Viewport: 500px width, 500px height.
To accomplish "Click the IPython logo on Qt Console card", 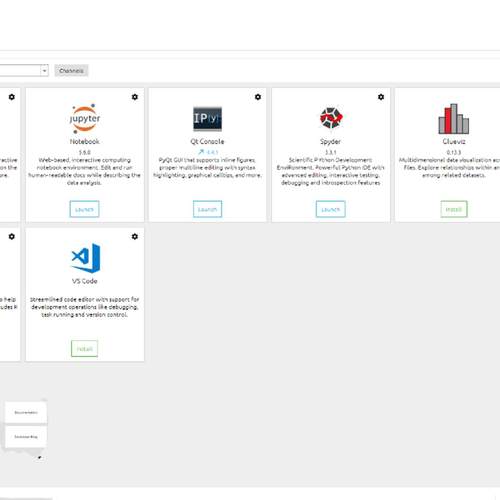I will tap(207, 119).
